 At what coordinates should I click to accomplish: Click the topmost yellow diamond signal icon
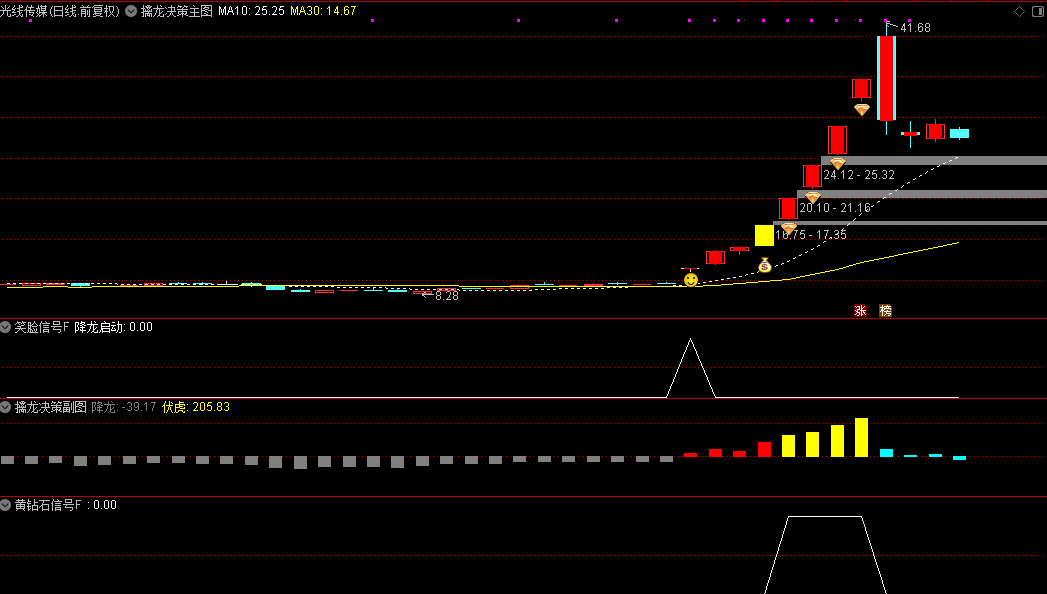[862, 109]
